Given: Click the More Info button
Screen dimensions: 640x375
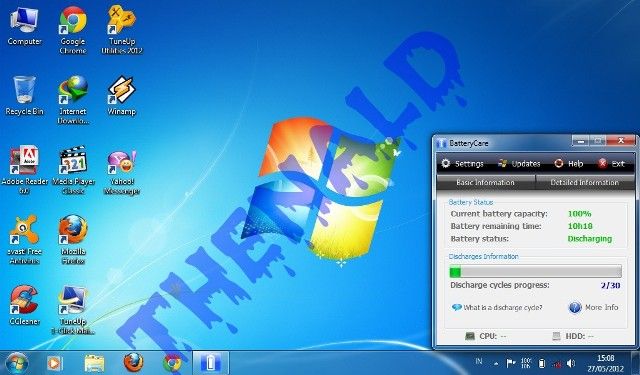Looking at the screenshot, I should point(593,307).
